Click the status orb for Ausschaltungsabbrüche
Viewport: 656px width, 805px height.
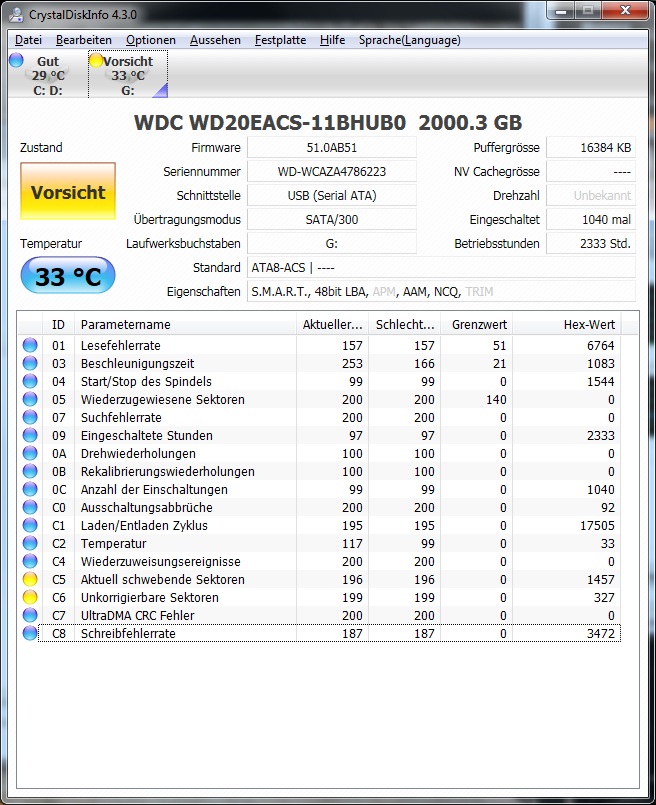tap(30, 507)
